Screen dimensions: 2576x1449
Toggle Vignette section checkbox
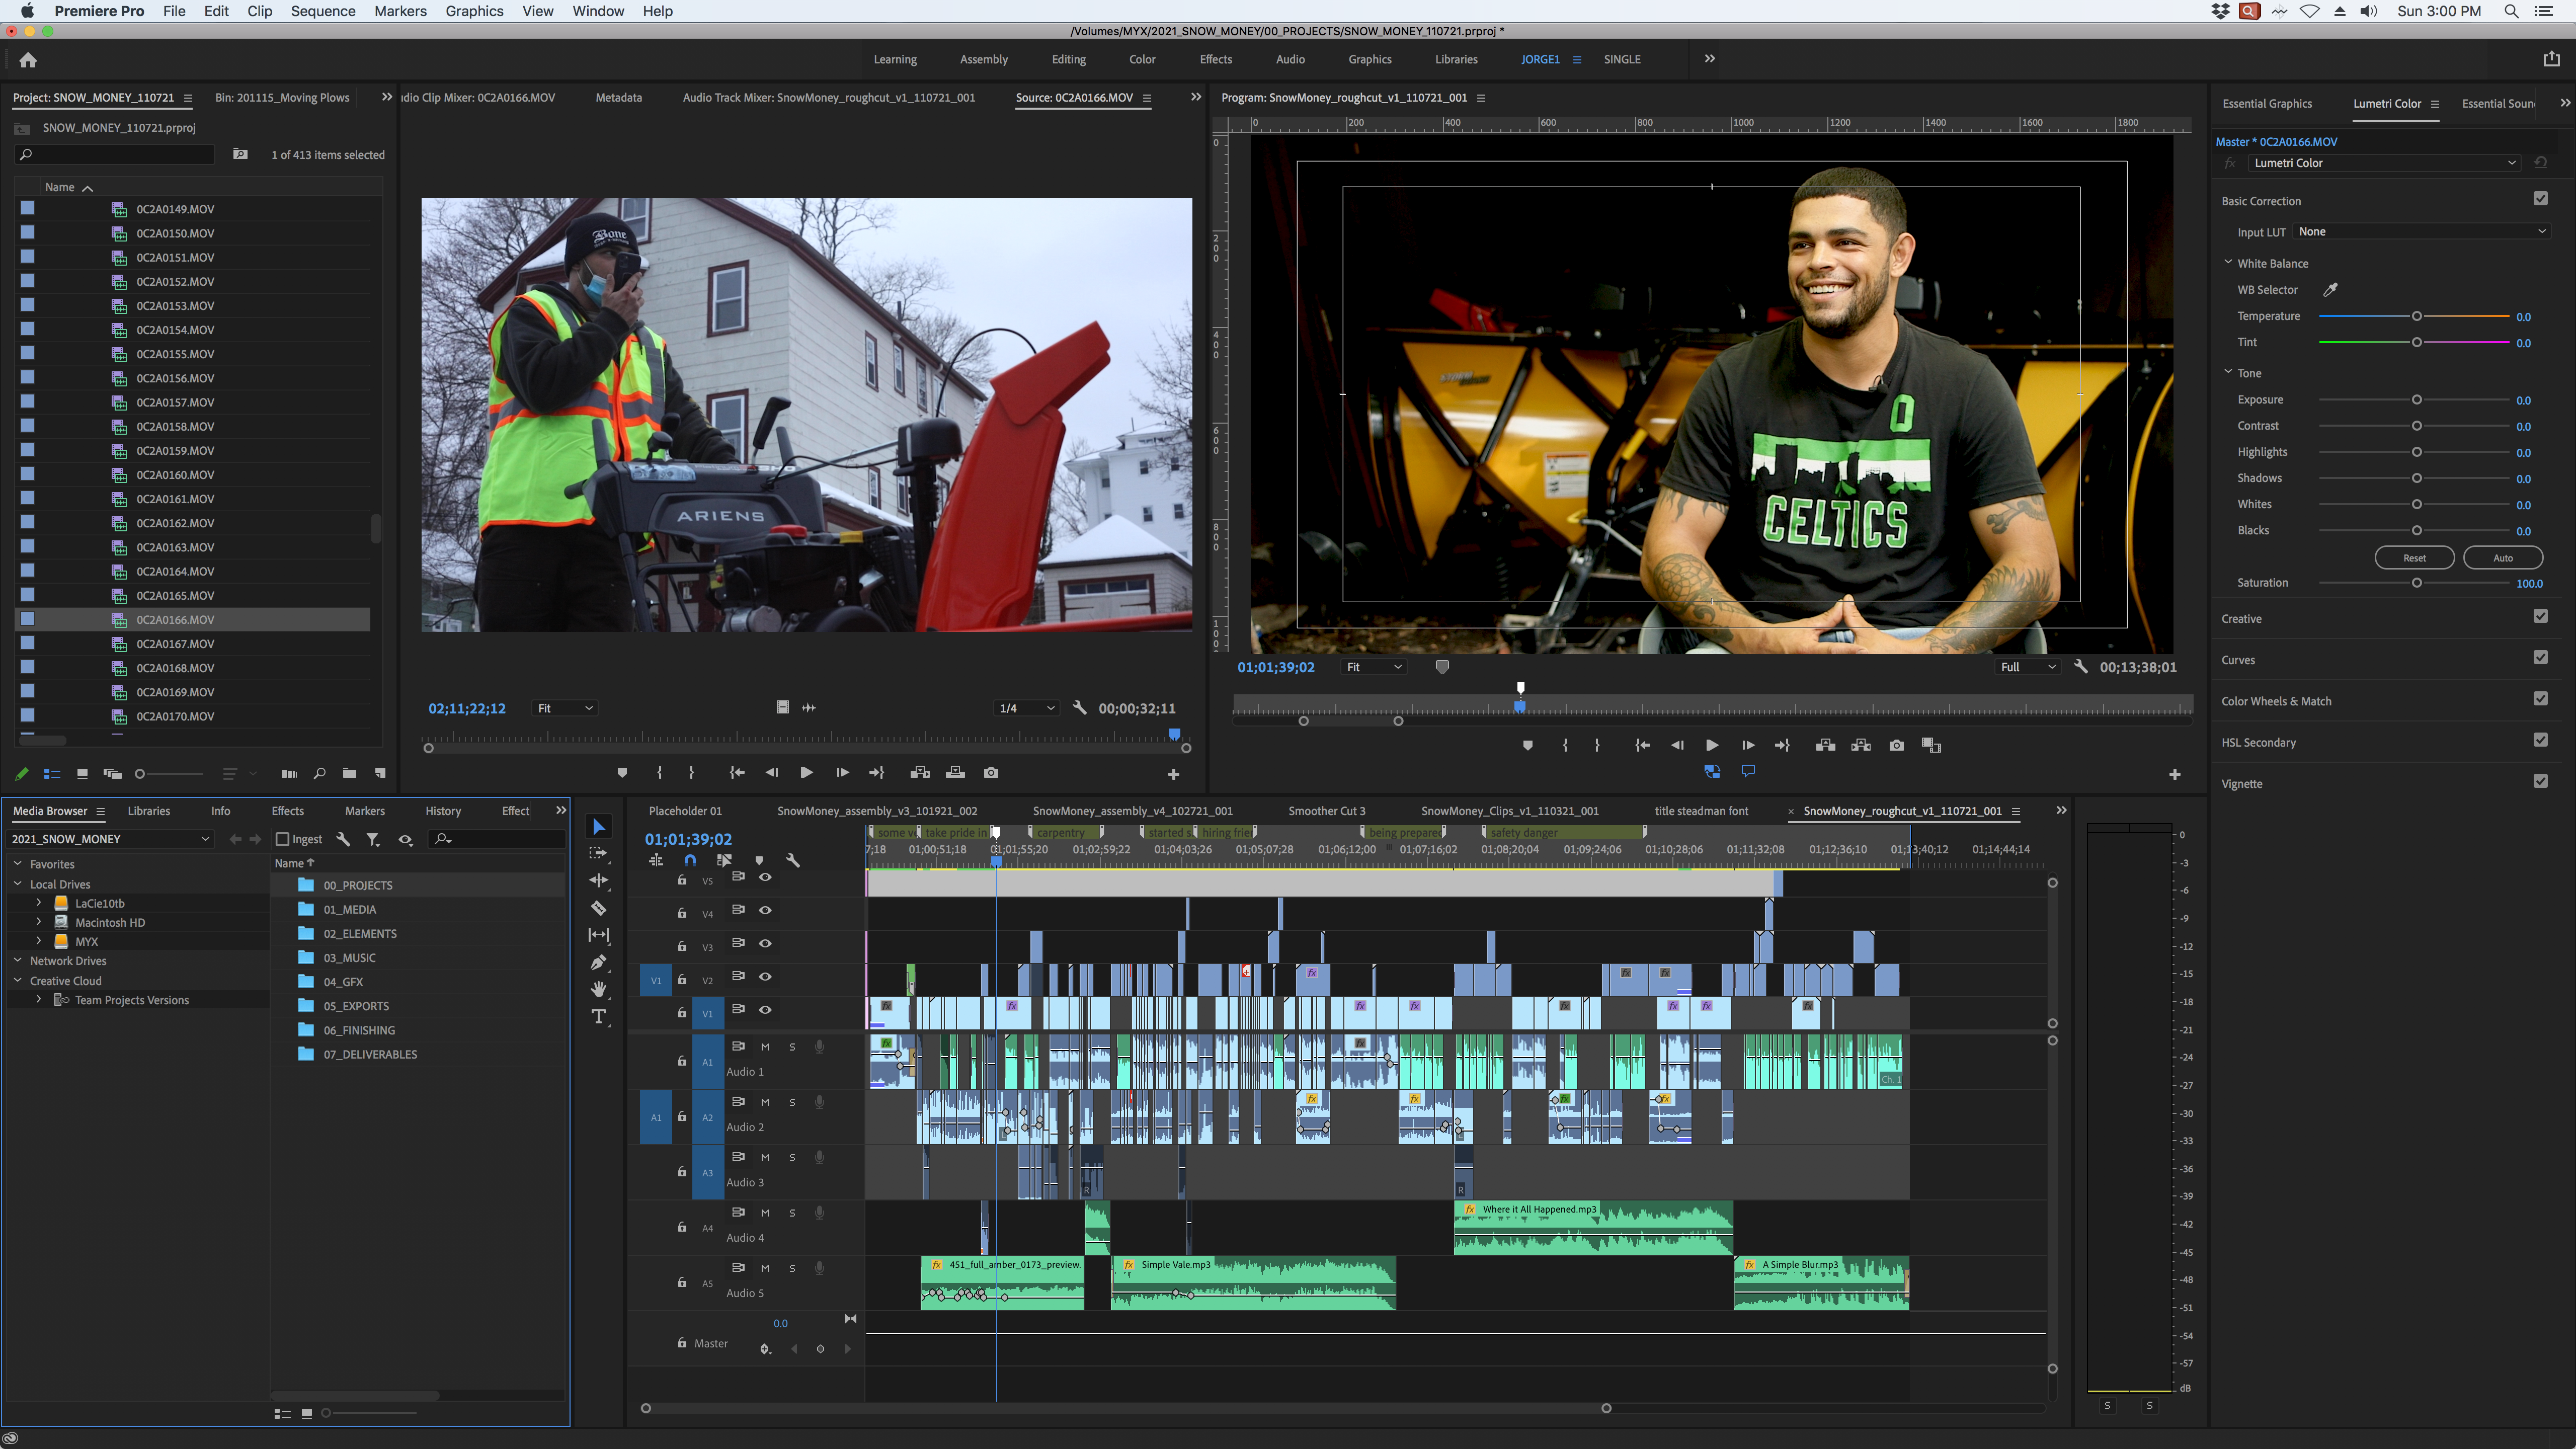click(2540, 782)
